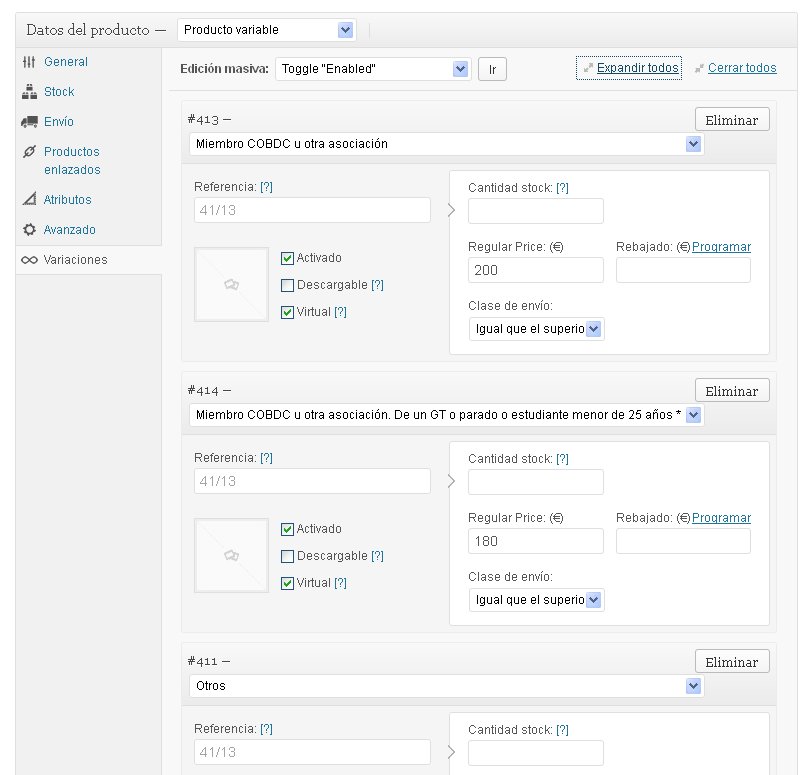Uncheck Activado for variation #413
808x775 pixels.
coord(287,258)
